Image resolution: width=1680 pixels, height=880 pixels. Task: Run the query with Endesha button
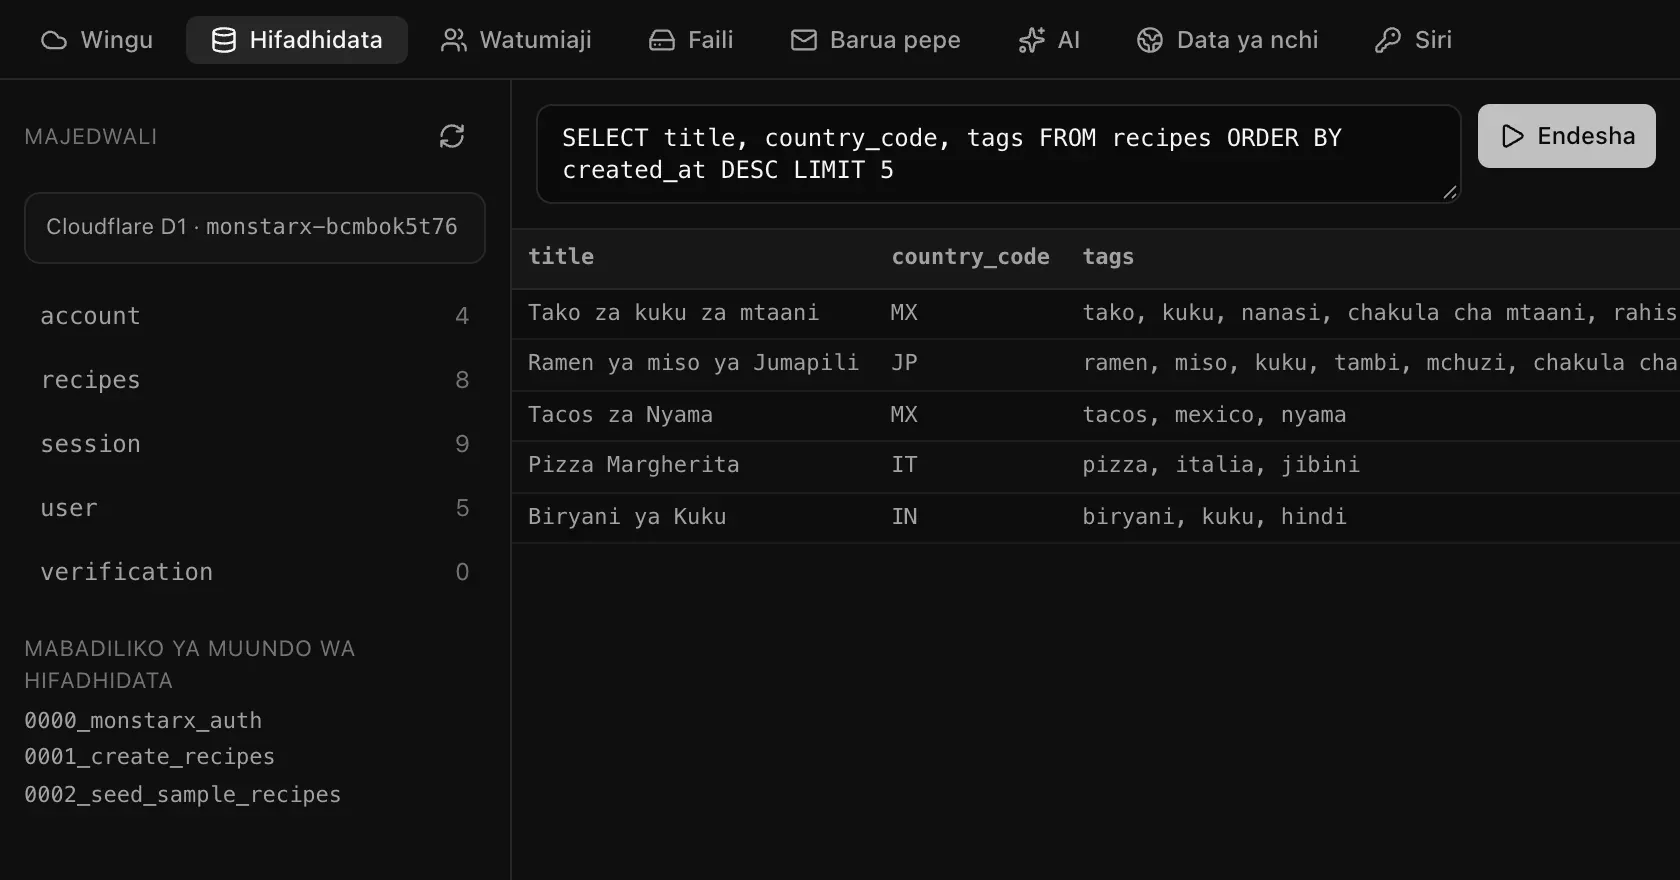coord(1567,136)
